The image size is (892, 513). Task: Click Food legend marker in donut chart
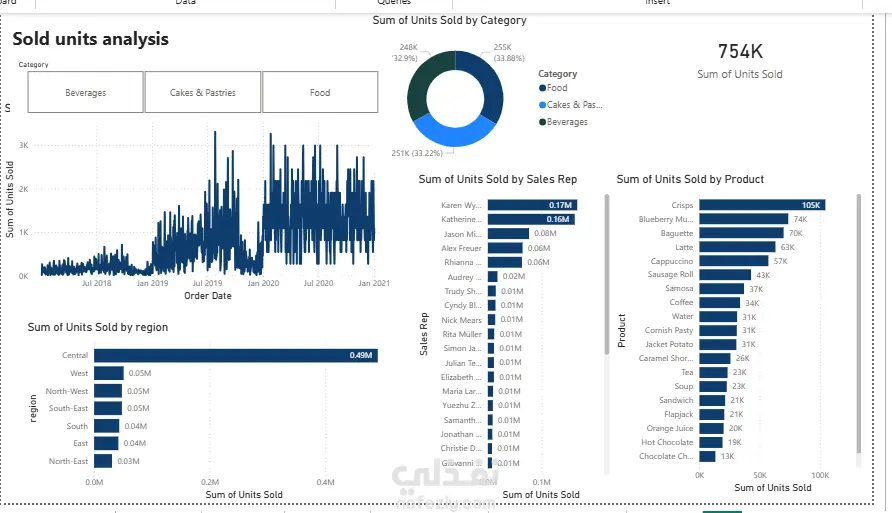click(x=542, y=88)
